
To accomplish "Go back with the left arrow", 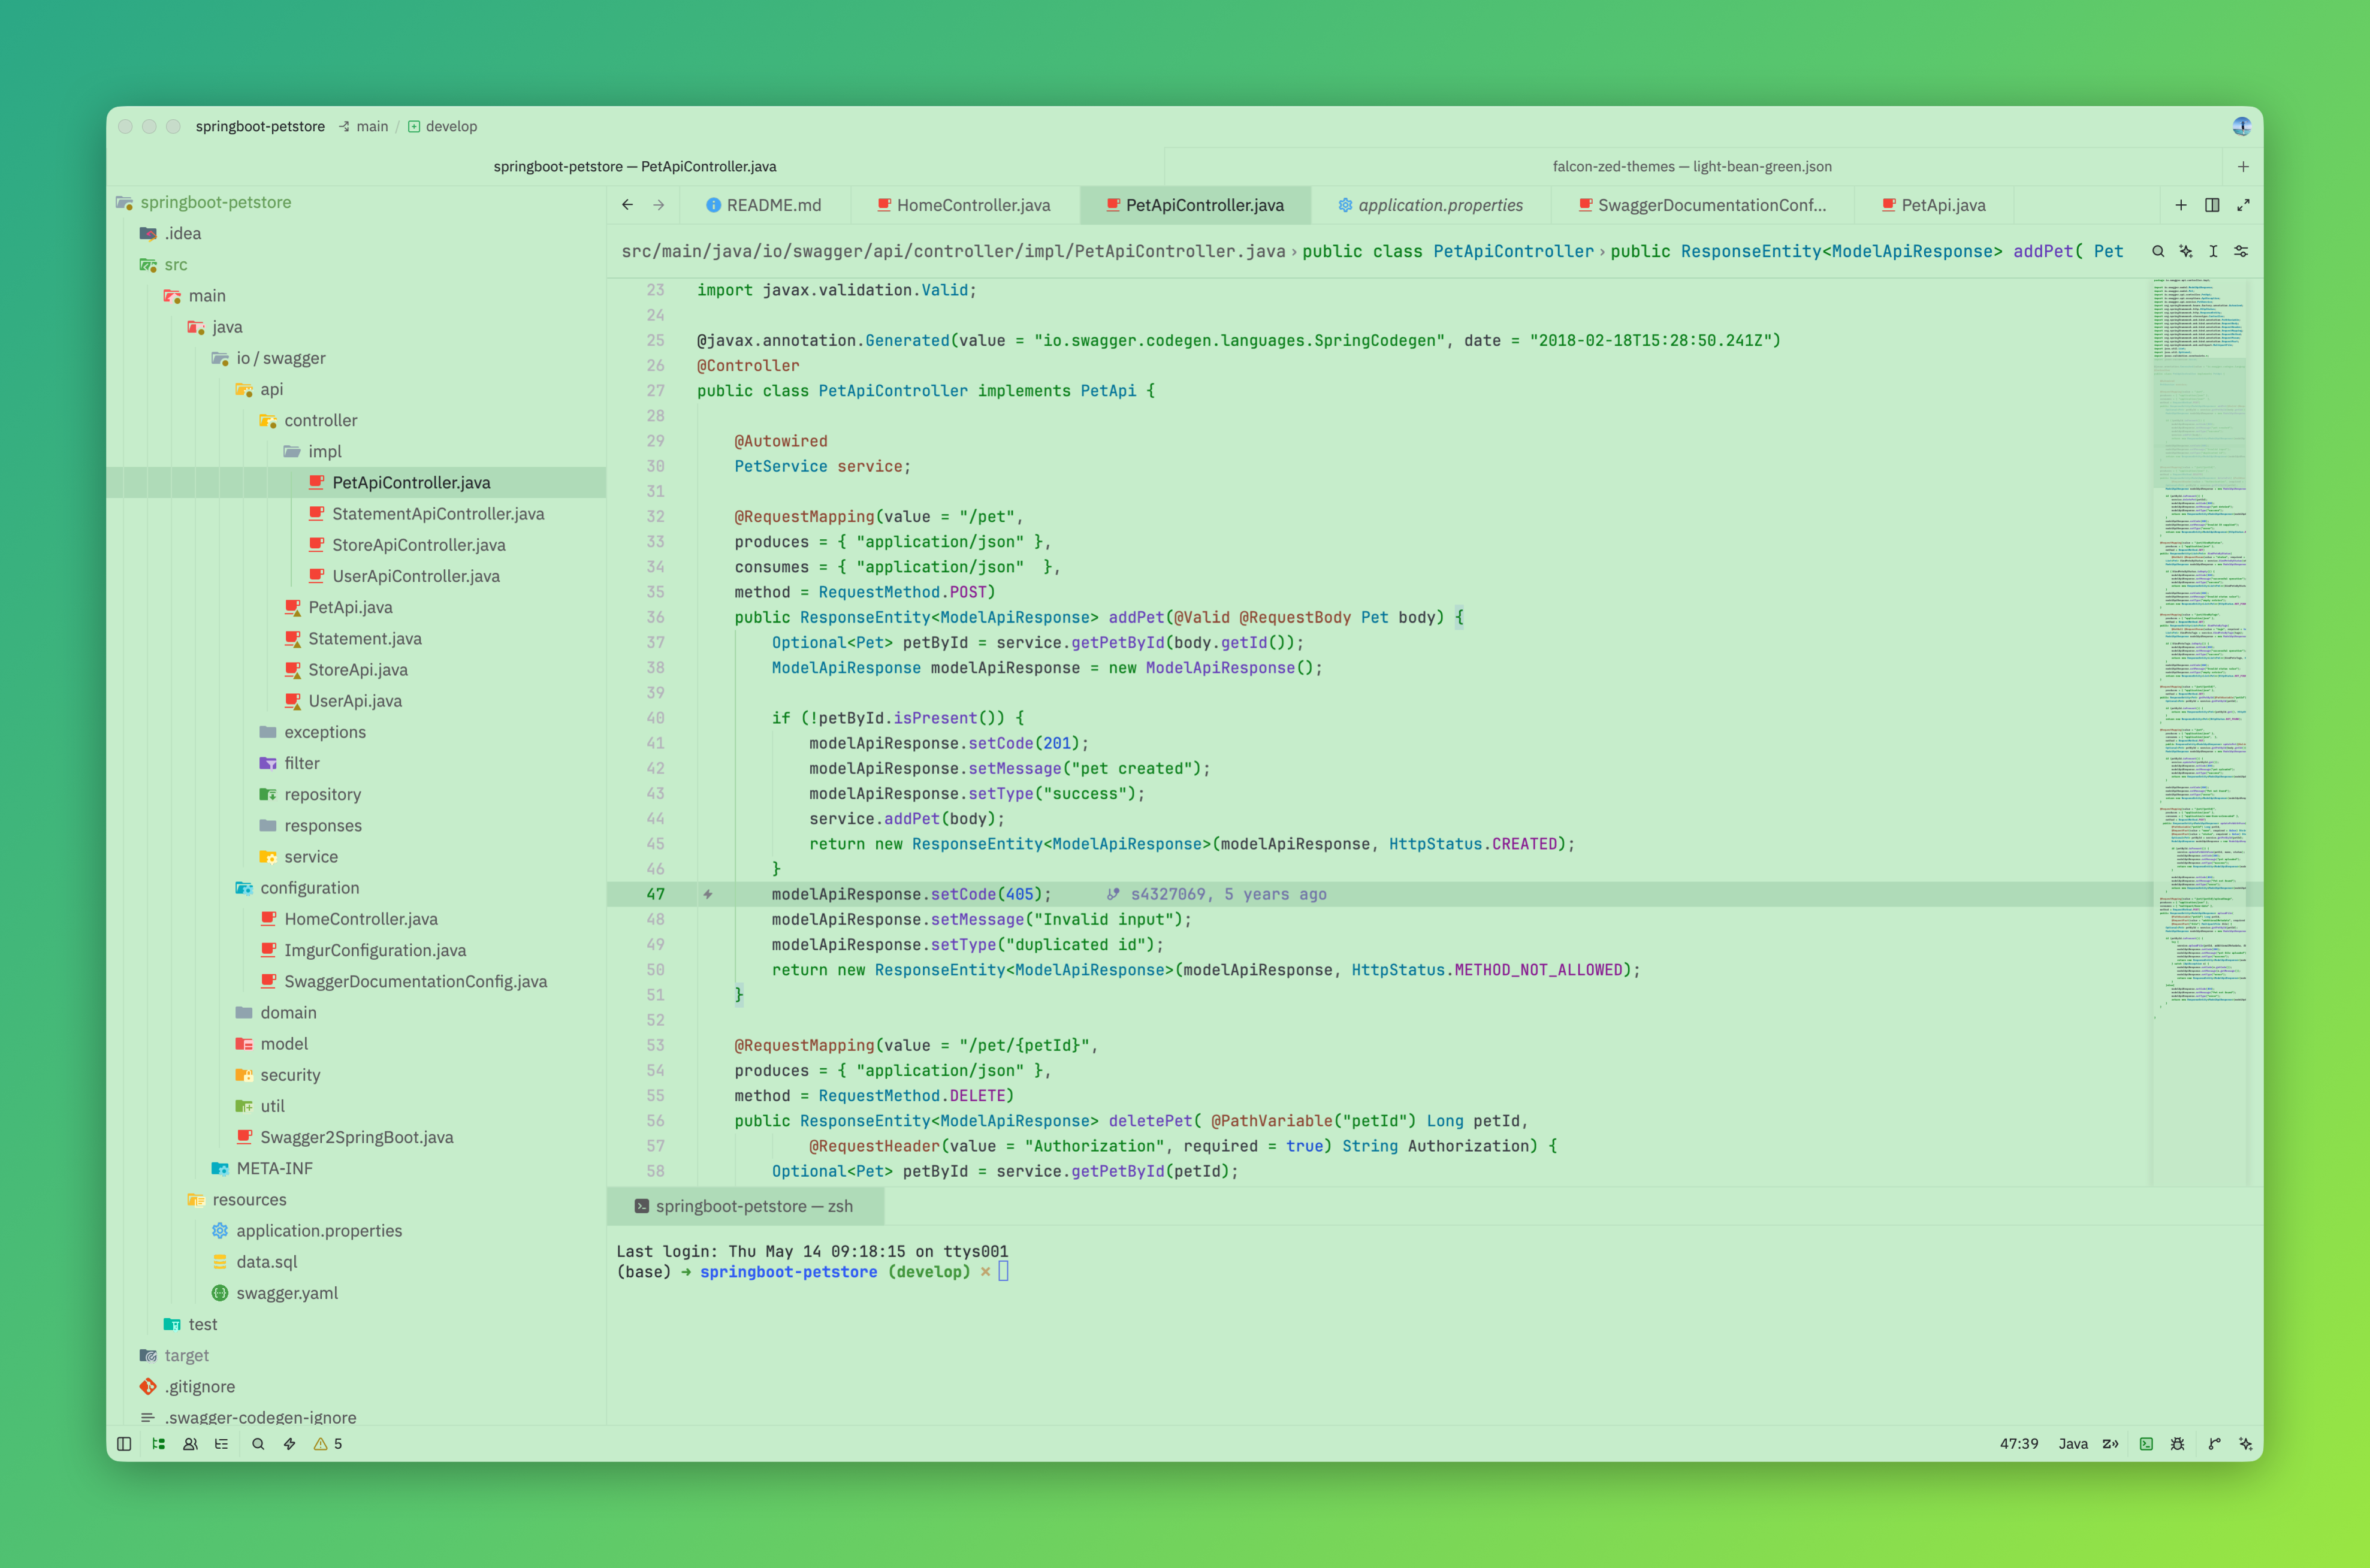I will (627, 205).
